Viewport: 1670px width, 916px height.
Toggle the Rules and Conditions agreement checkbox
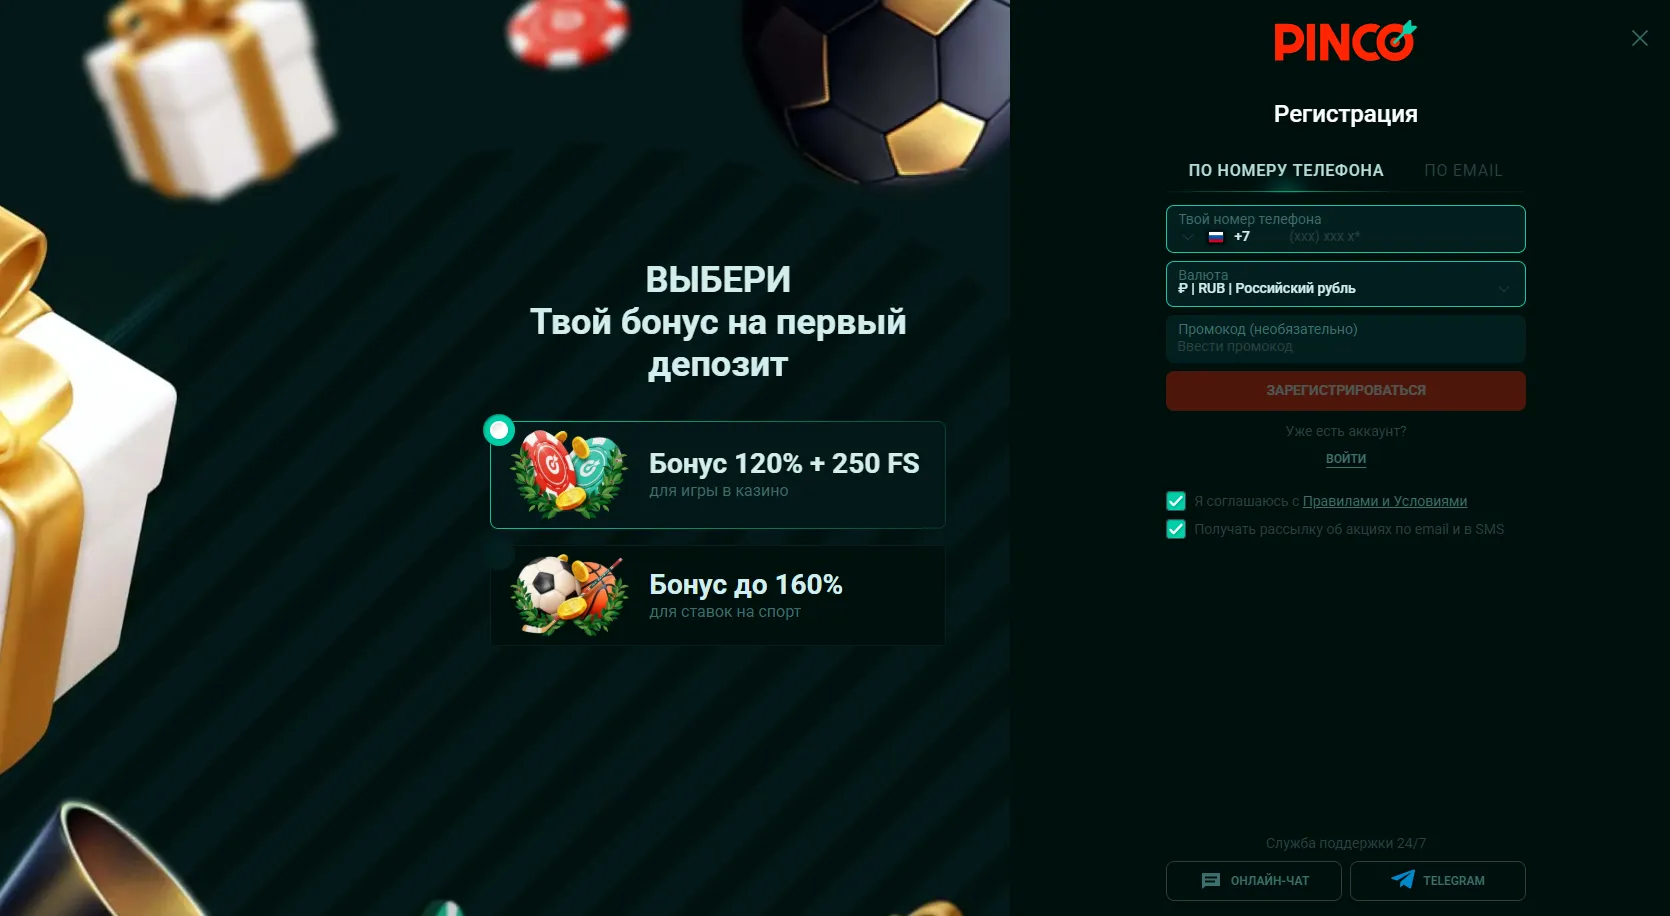tap(1176, 501)
